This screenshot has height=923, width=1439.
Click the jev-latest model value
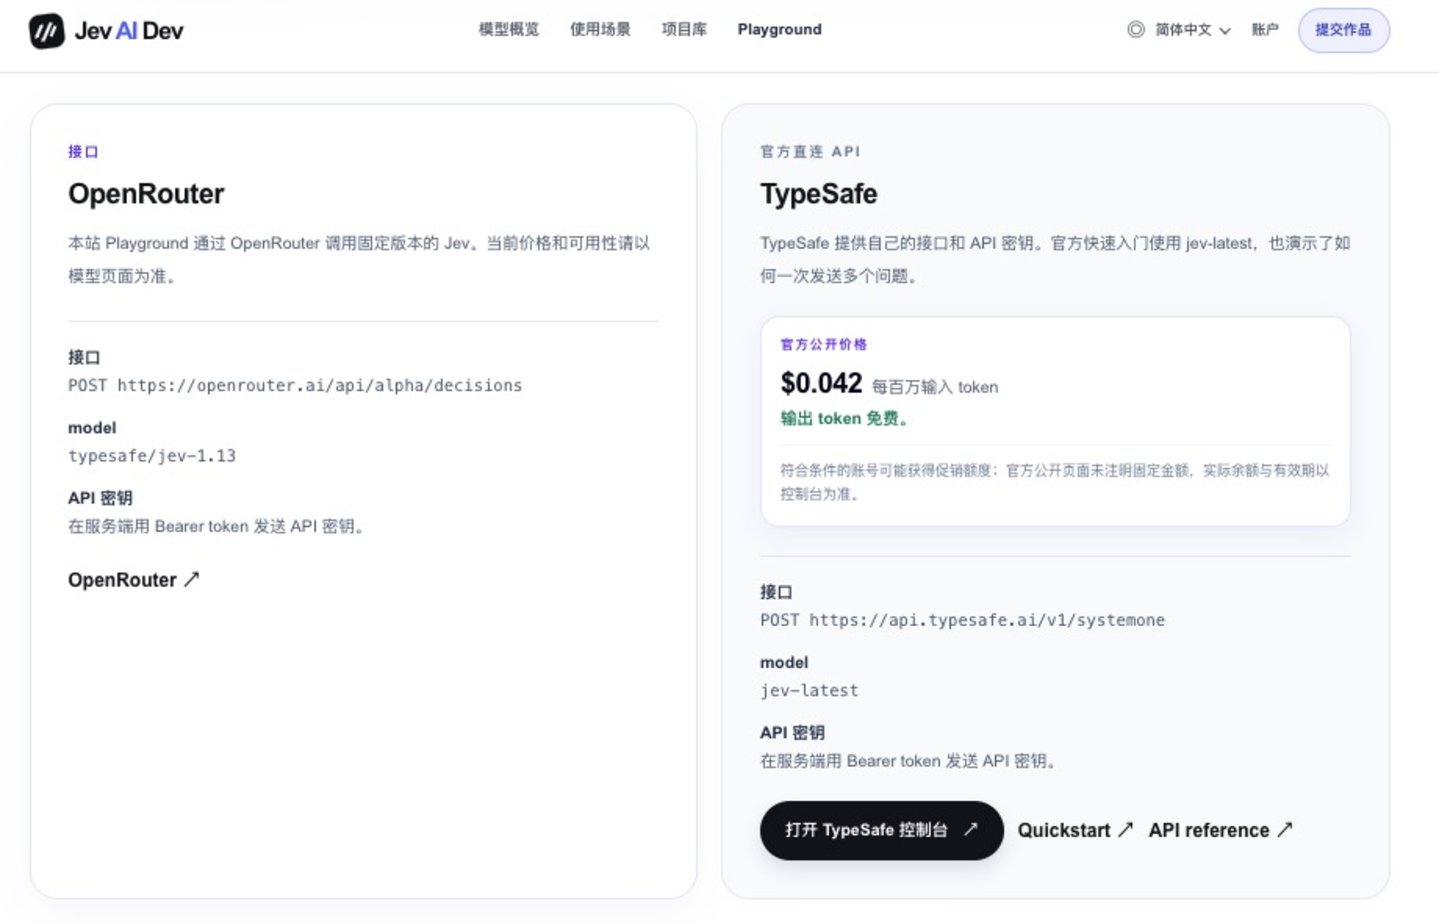tap(809, 690)
